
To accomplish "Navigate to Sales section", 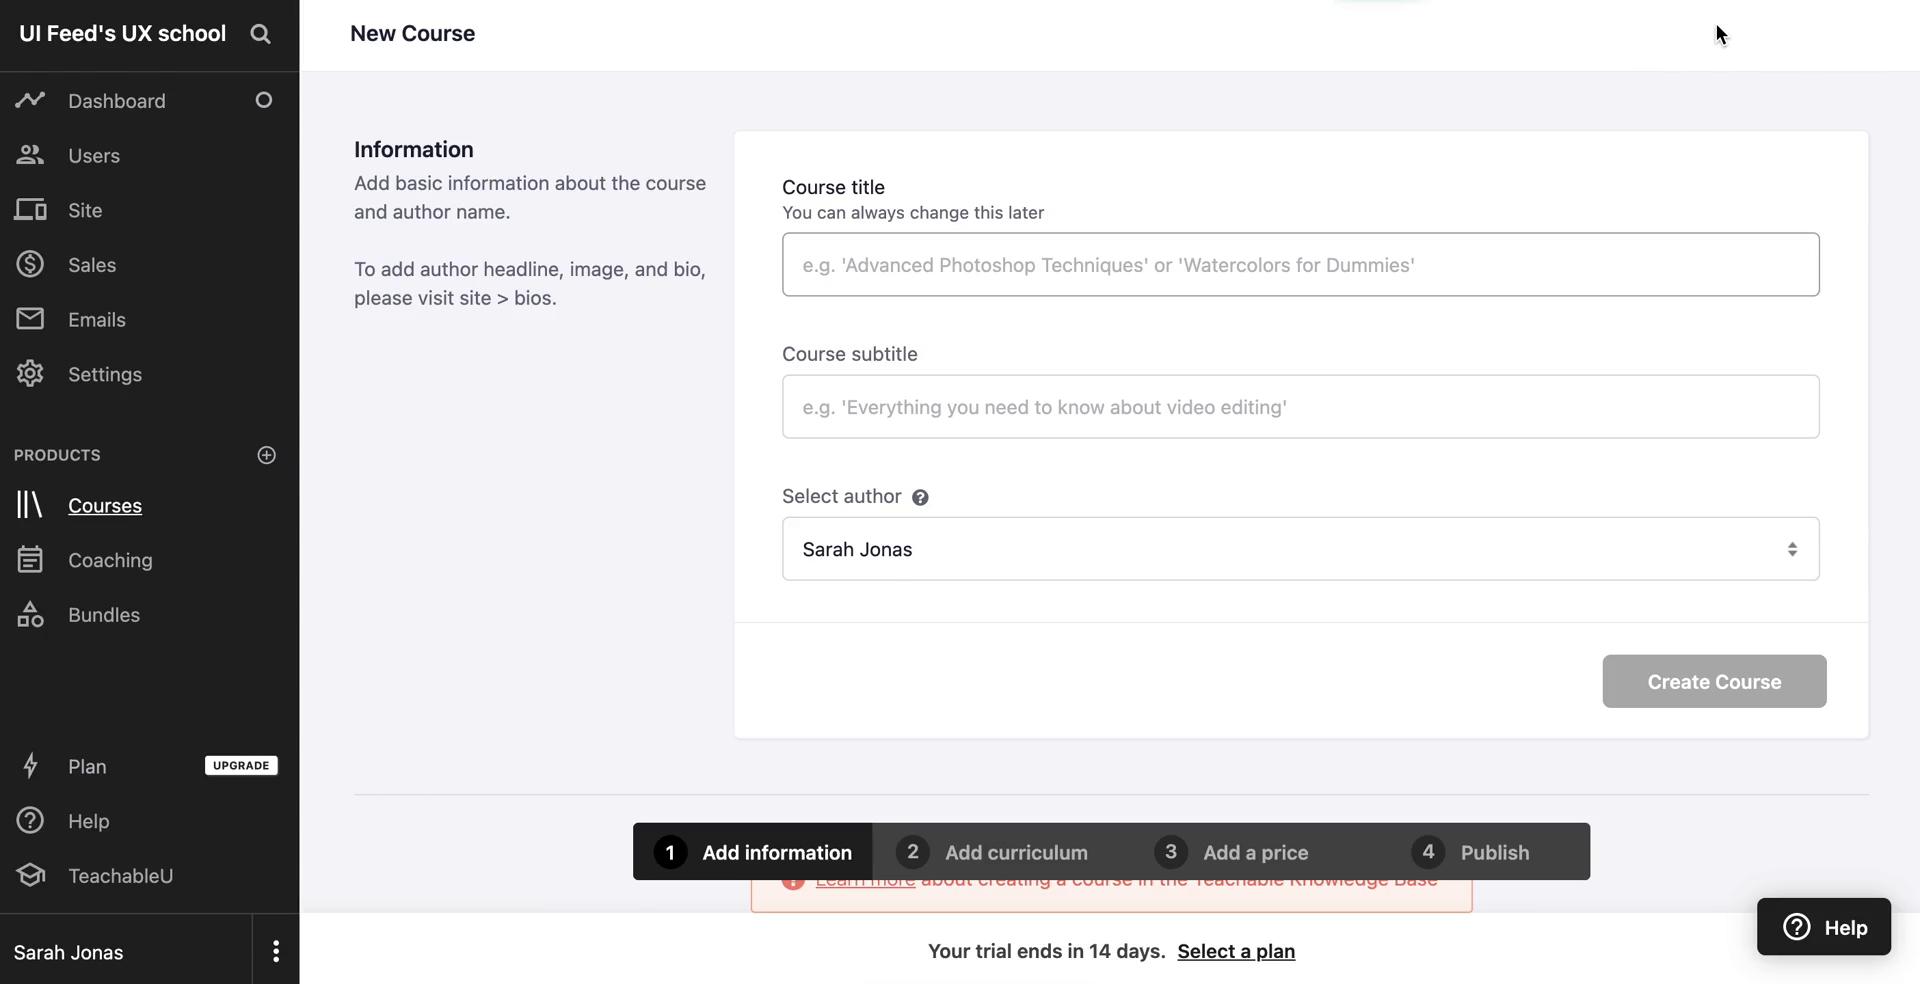I will pyautogui.click(x=92, y=265).
